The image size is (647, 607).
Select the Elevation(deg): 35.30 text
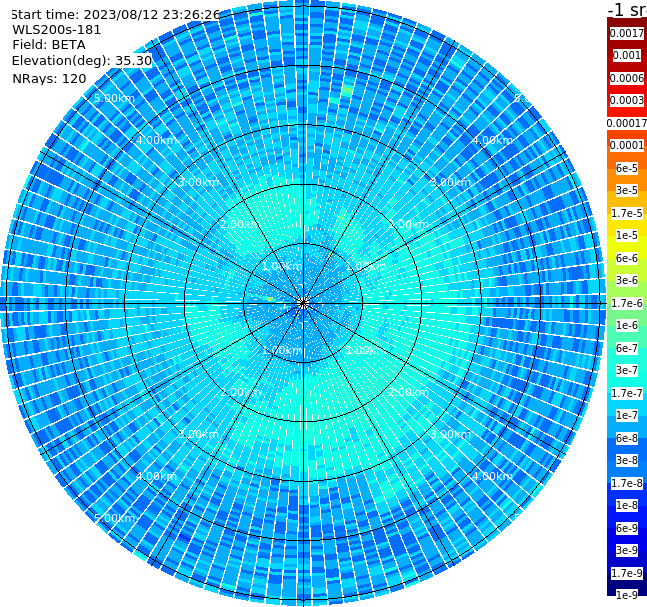pos(82,61)
